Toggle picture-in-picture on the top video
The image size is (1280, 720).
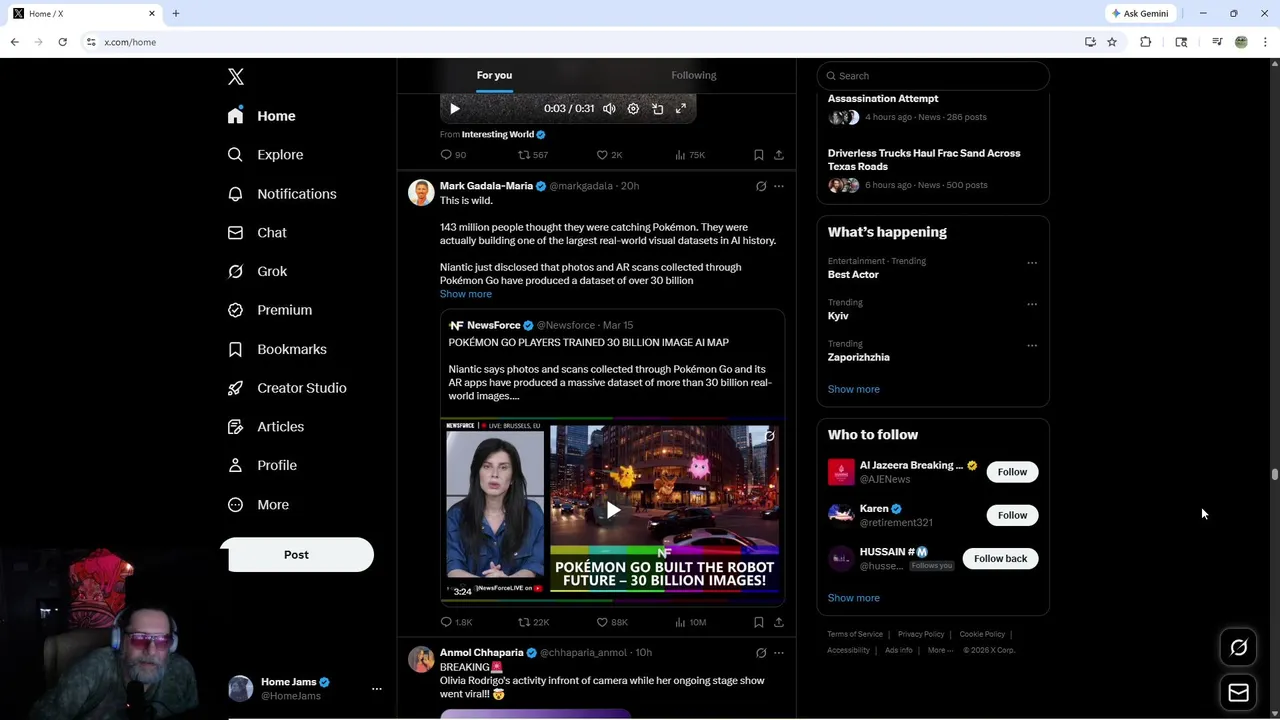[657, 109]
